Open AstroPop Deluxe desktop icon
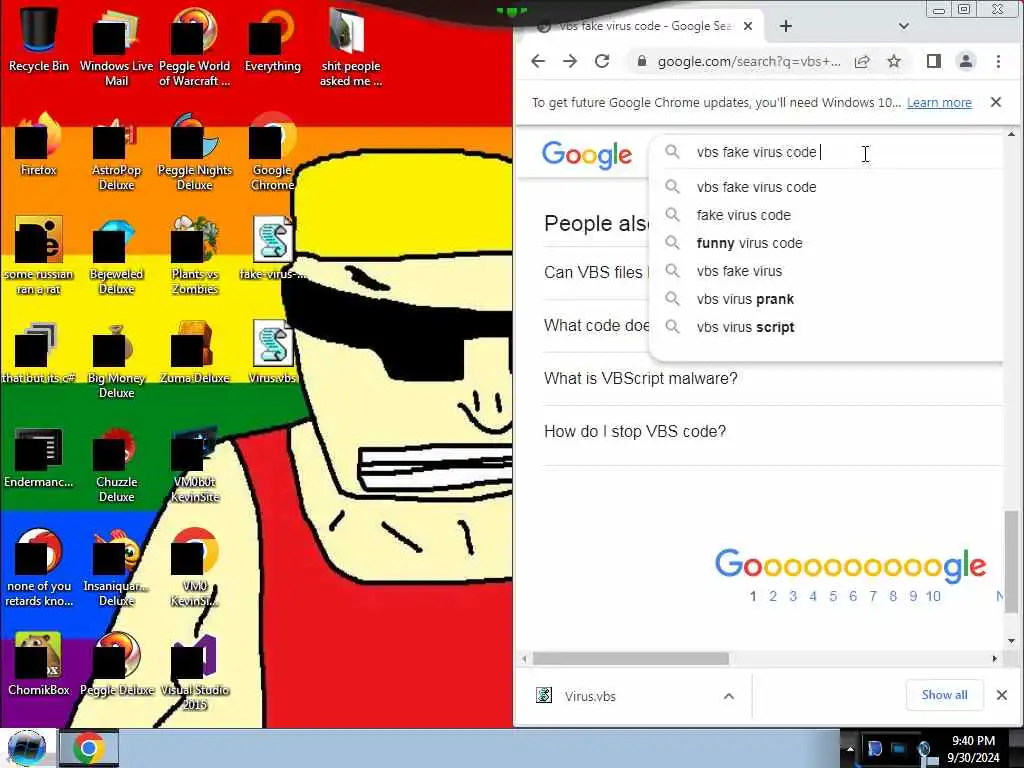Screen dimensions: 1024x768 [x=116, y=152]
